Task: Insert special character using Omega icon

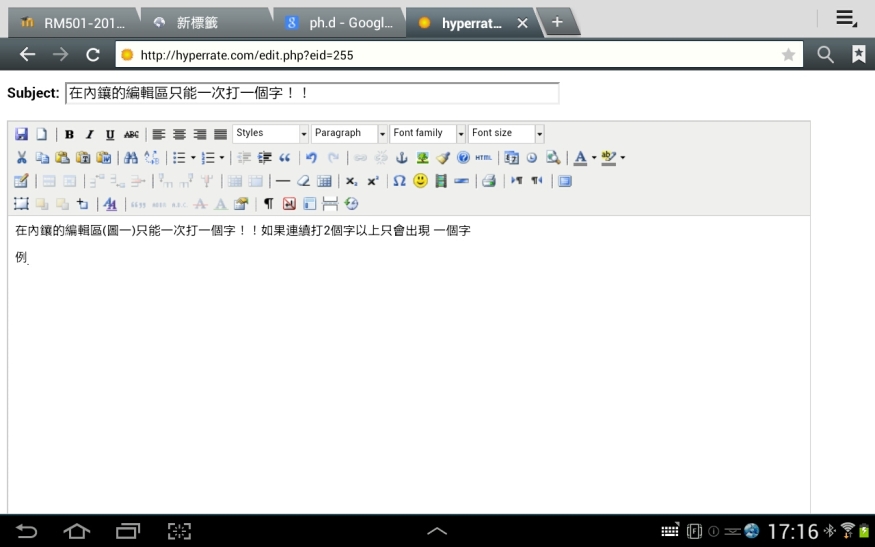Action: point(399,182)
